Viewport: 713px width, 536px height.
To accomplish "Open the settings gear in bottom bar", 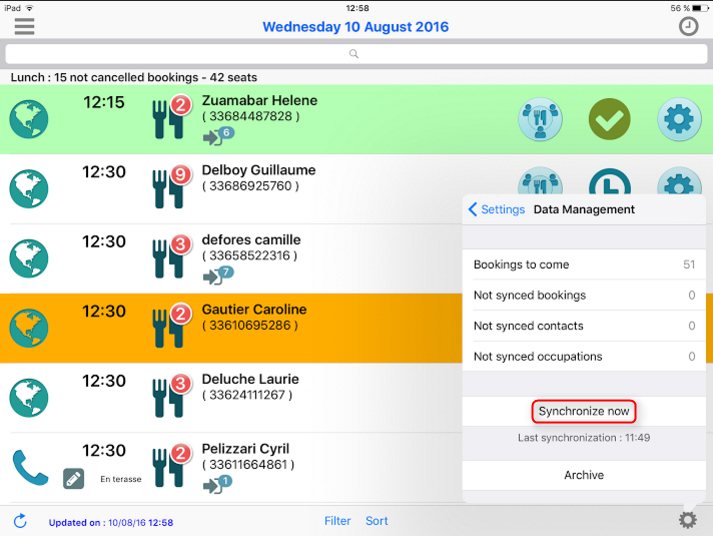I will pos(687,520).
